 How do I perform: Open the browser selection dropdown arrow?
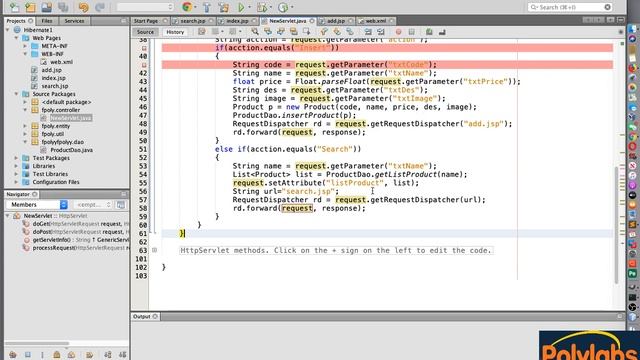(195, 7)
